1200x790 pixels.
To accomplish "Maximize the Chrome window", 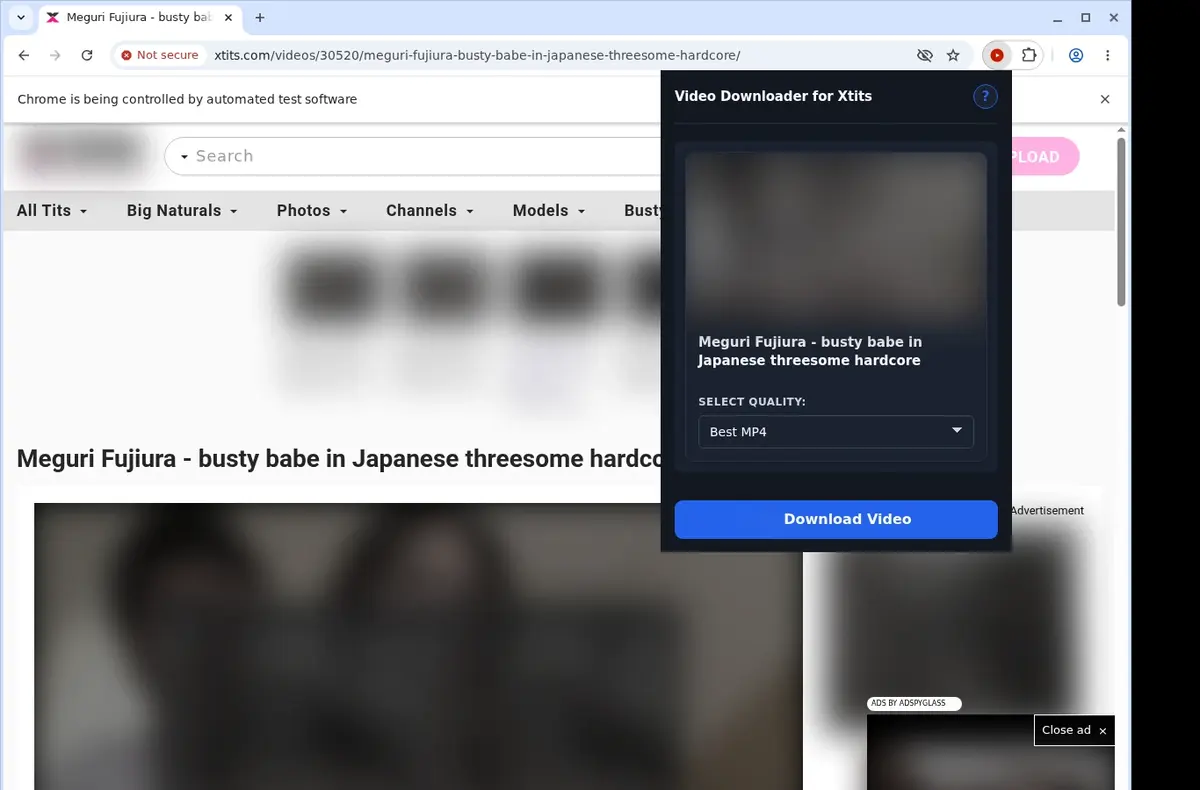I will click(x=1086, y=18).
